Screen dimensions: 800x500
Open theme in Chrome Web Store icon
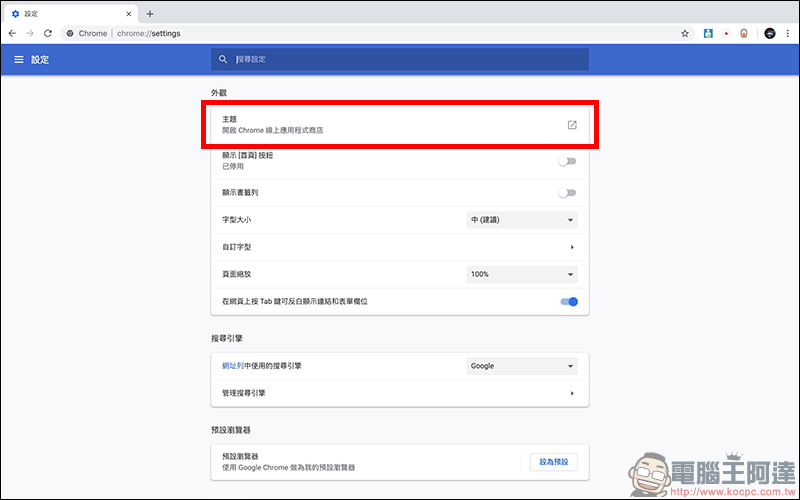[x=572, y=125]
